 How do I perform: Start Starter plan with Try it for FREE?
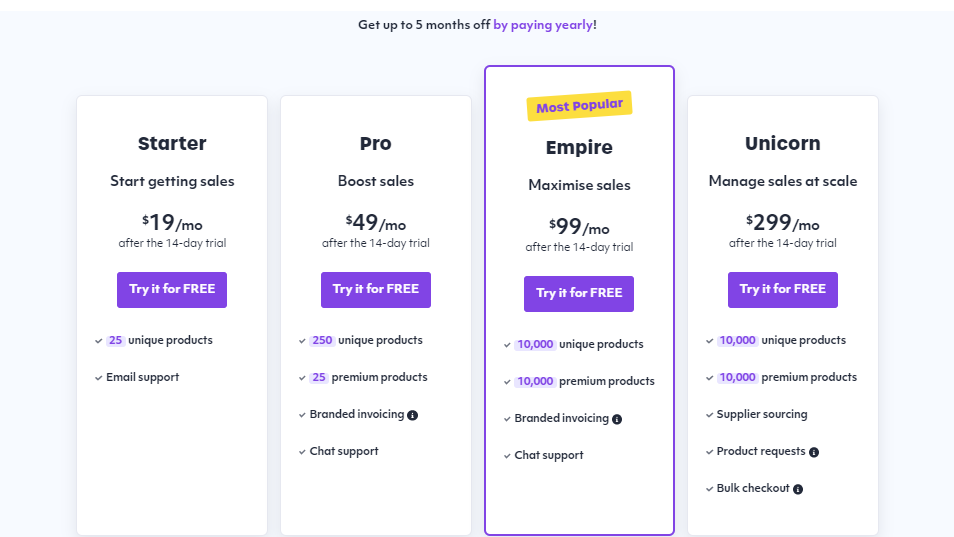172,289
